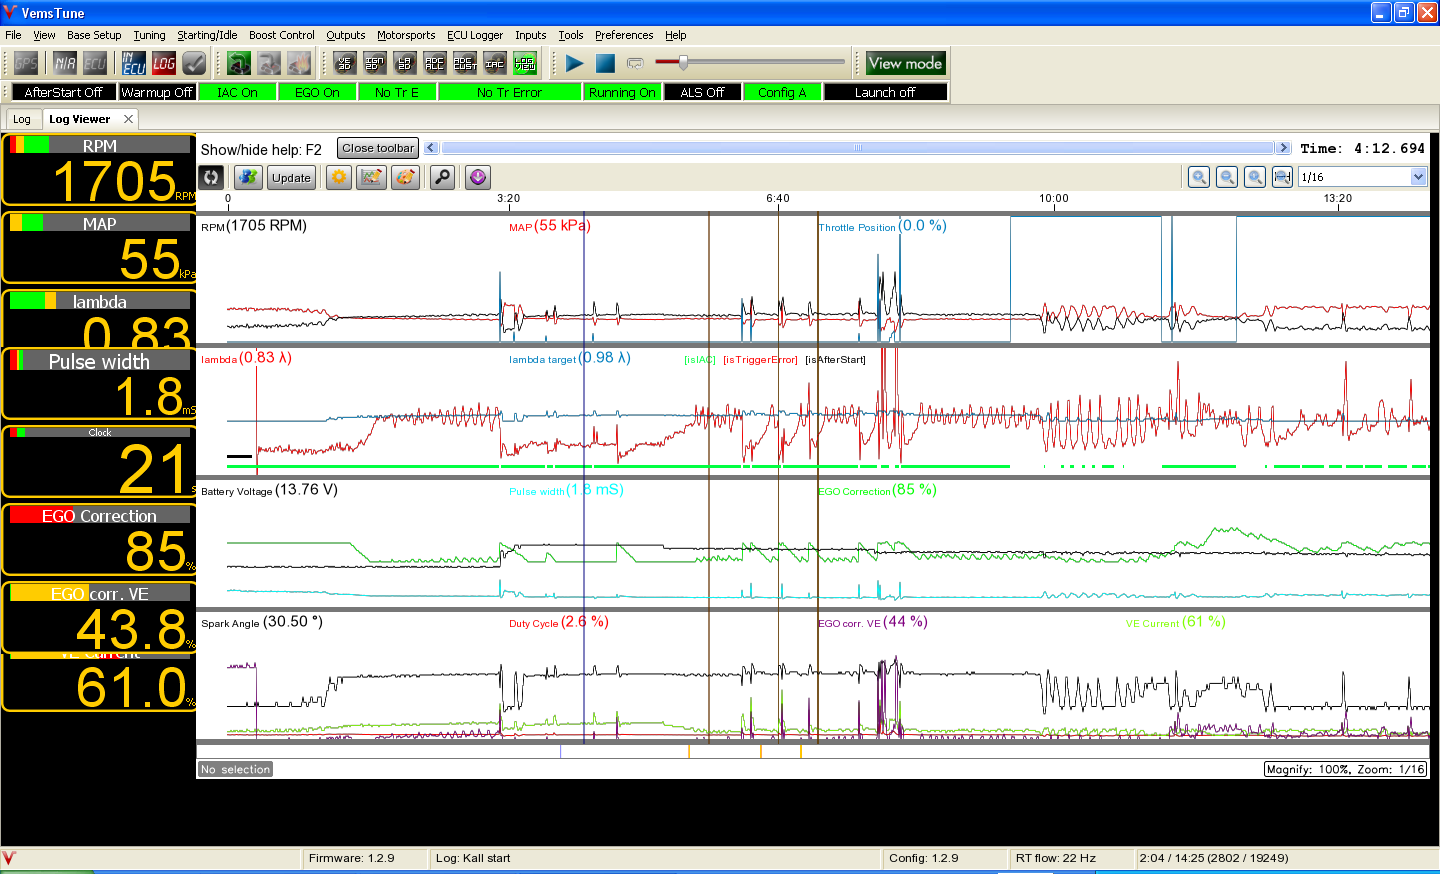Stop the log playback
Screen dimensions: 1440x874
click(x=605, y=64)
